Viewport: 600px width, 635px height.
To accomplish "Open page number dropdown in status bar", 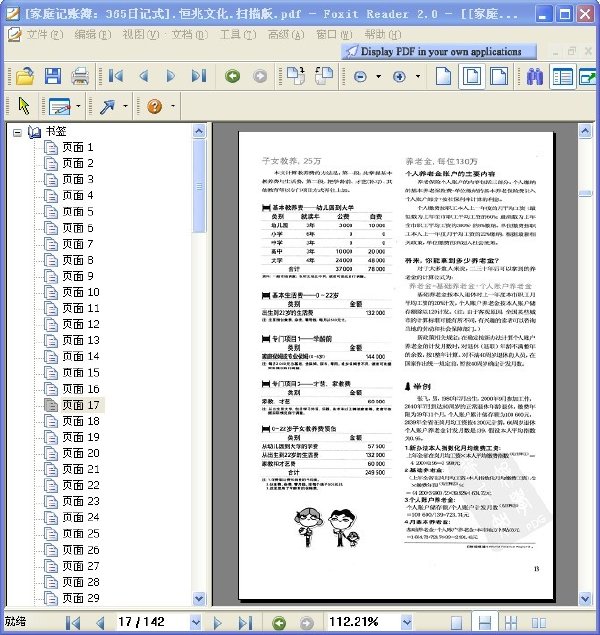I will coord(196,622).
